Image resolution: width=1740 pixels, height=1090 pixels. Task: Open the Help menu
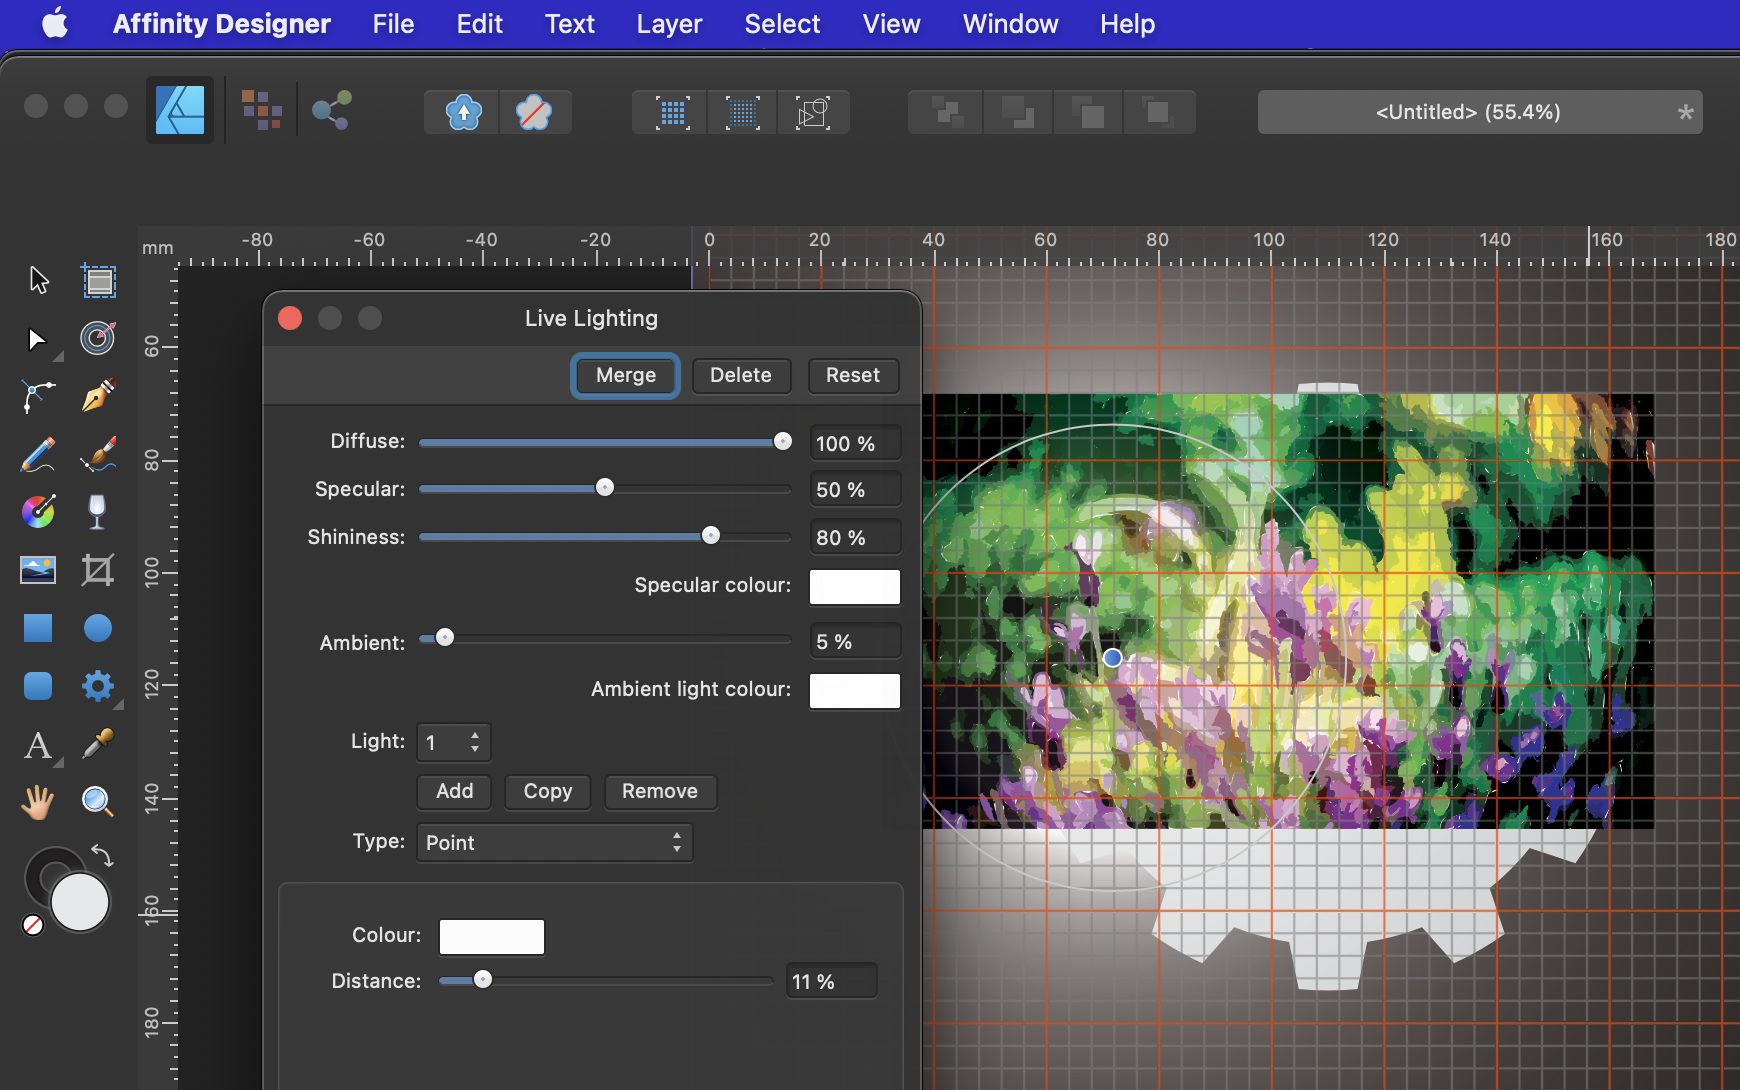1127,24
